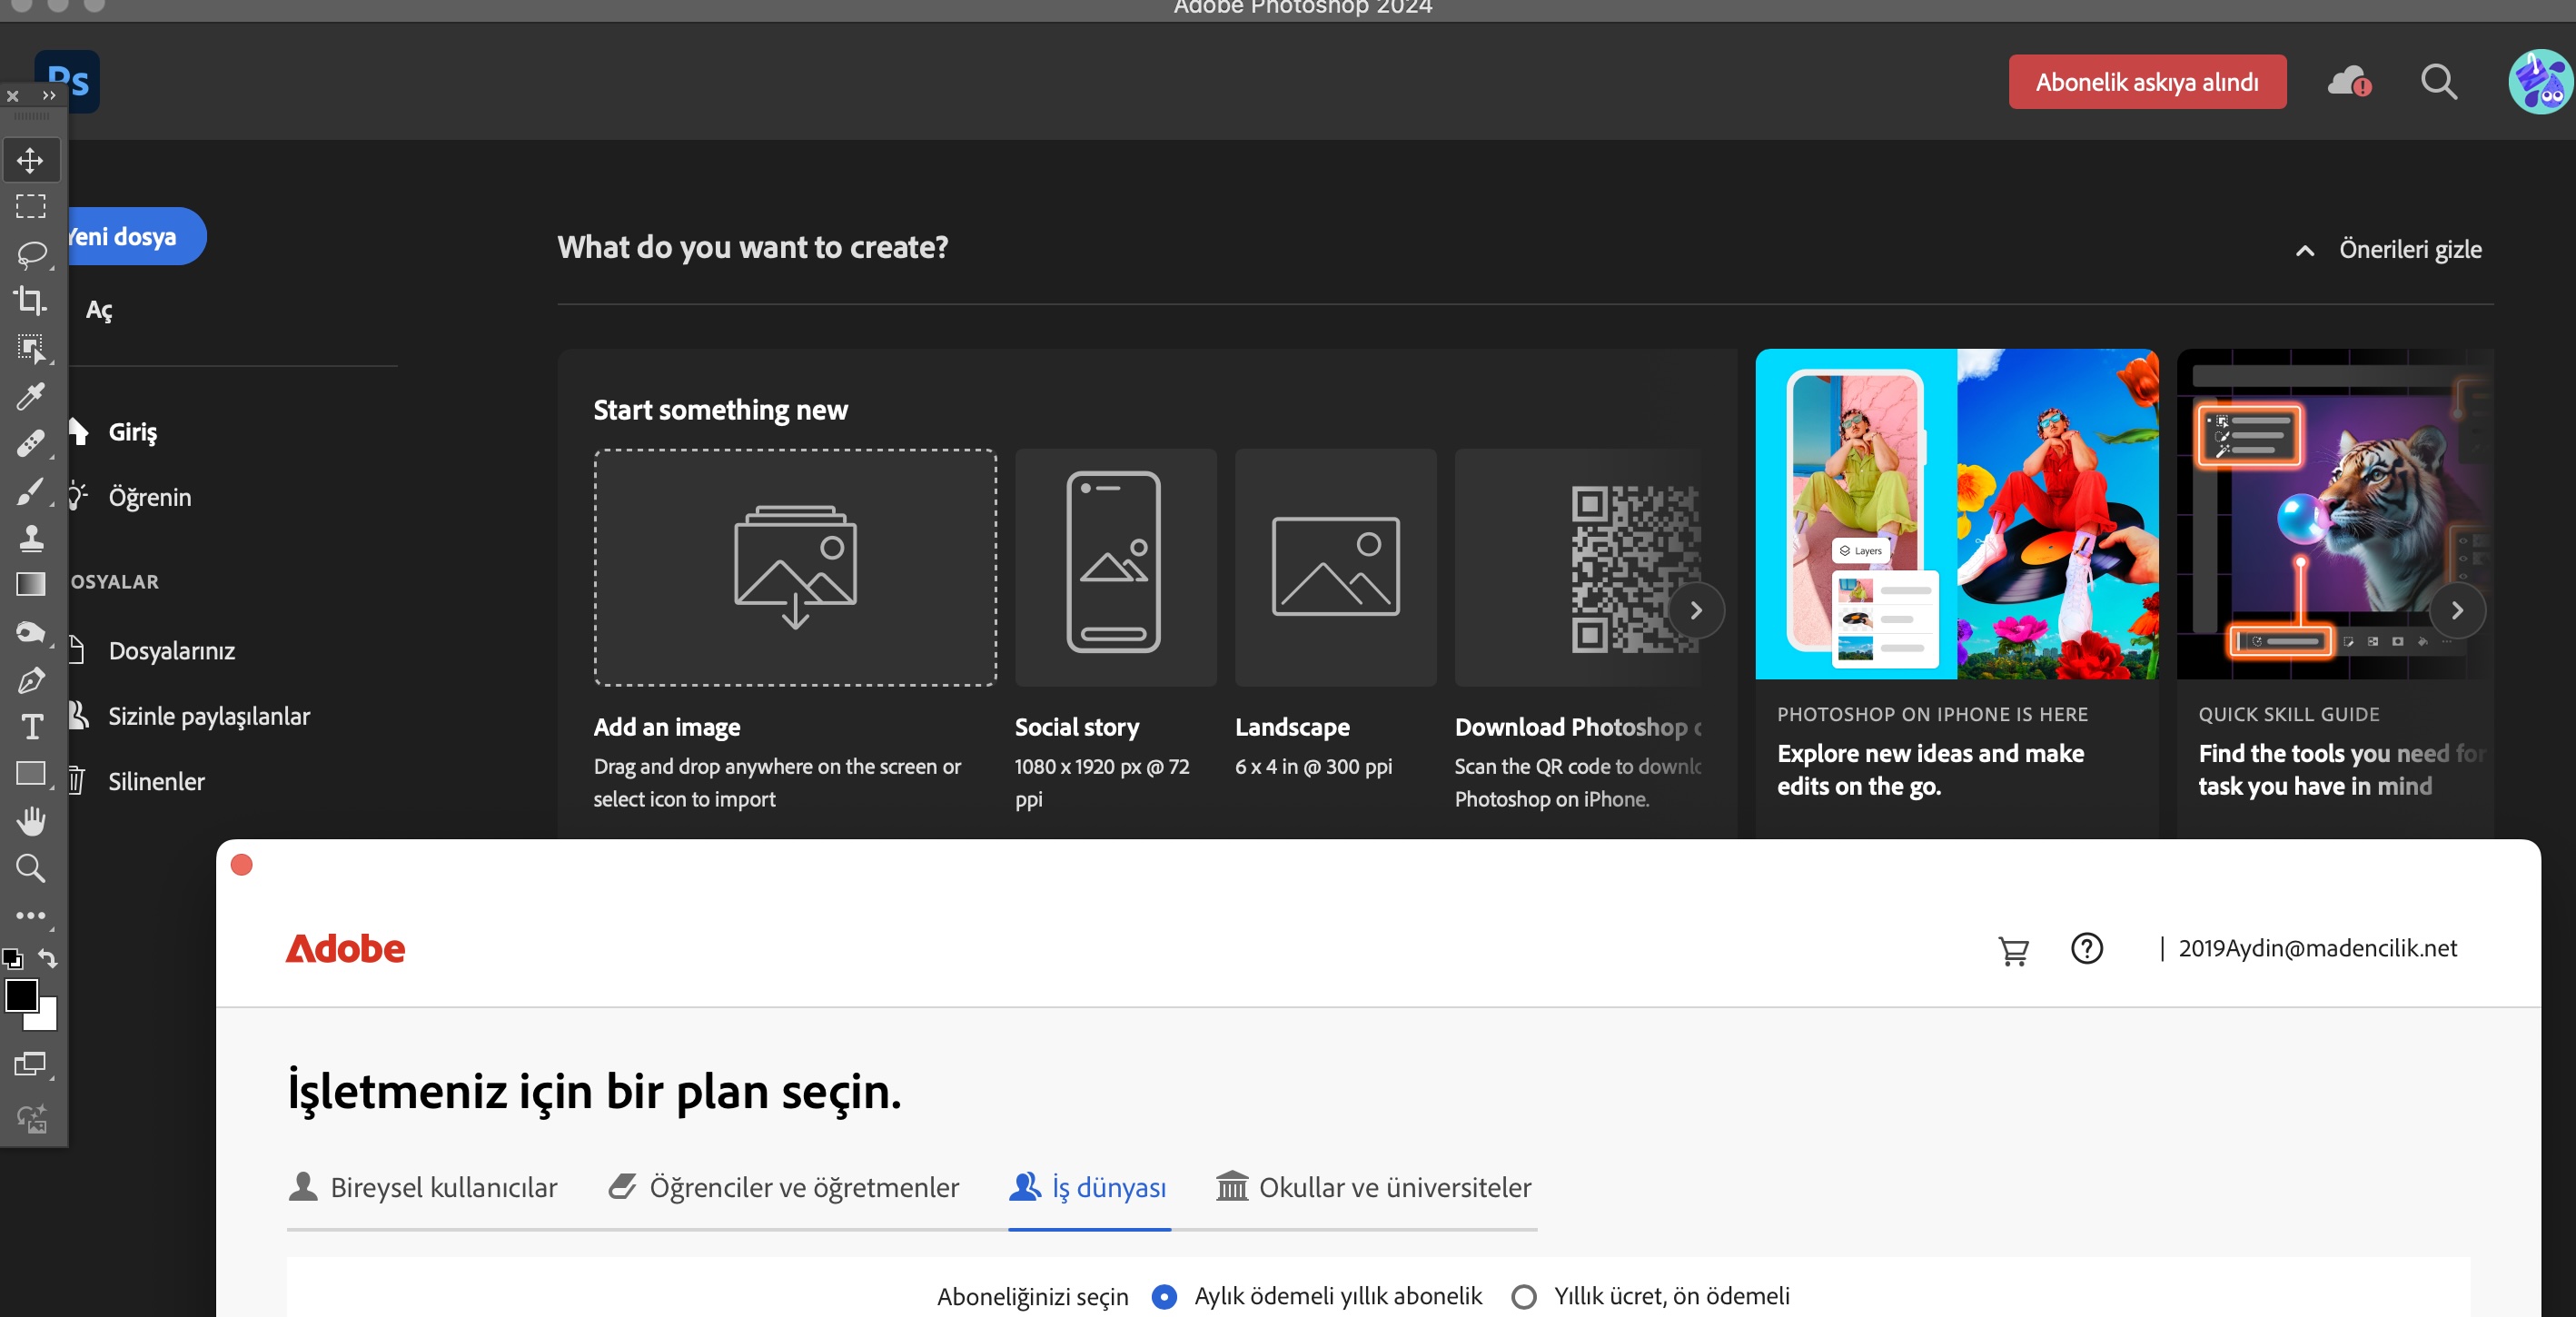Select the Move tool
Screen dimensions: 2576x1317
(31, 160)
